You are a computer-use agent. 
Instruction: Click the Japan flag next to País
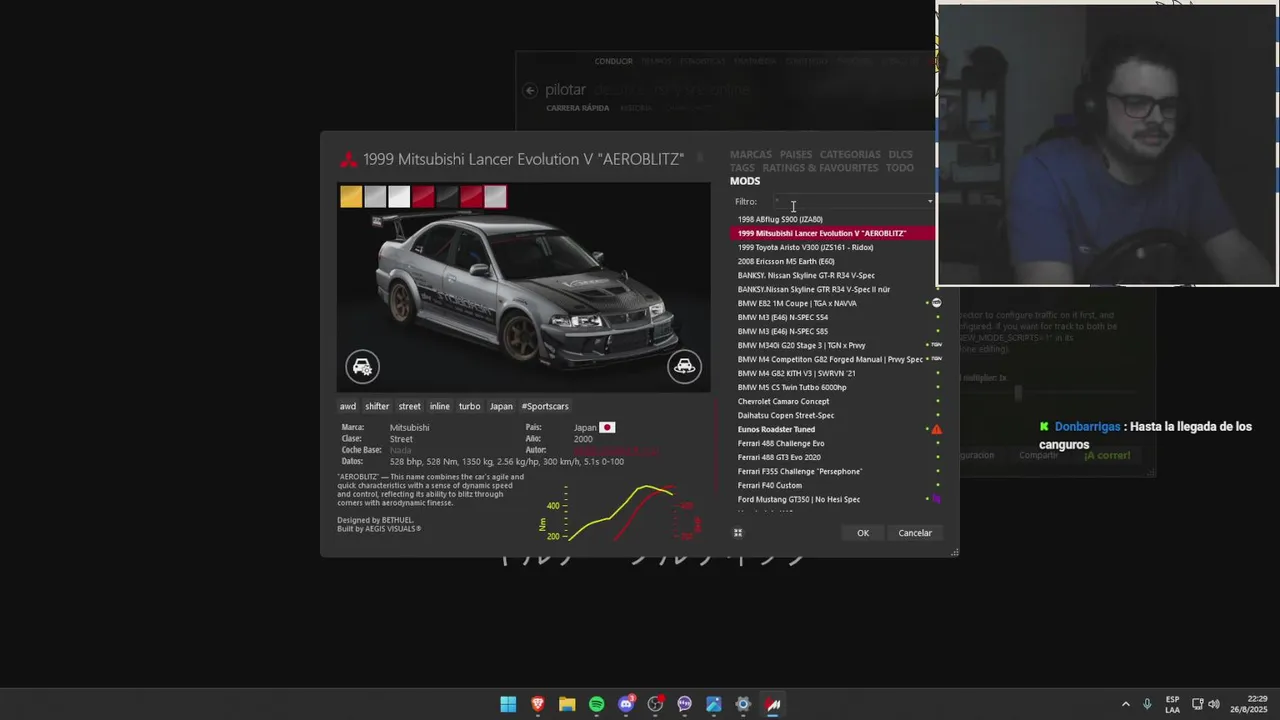pyautogui.click(x=607, y=428)
